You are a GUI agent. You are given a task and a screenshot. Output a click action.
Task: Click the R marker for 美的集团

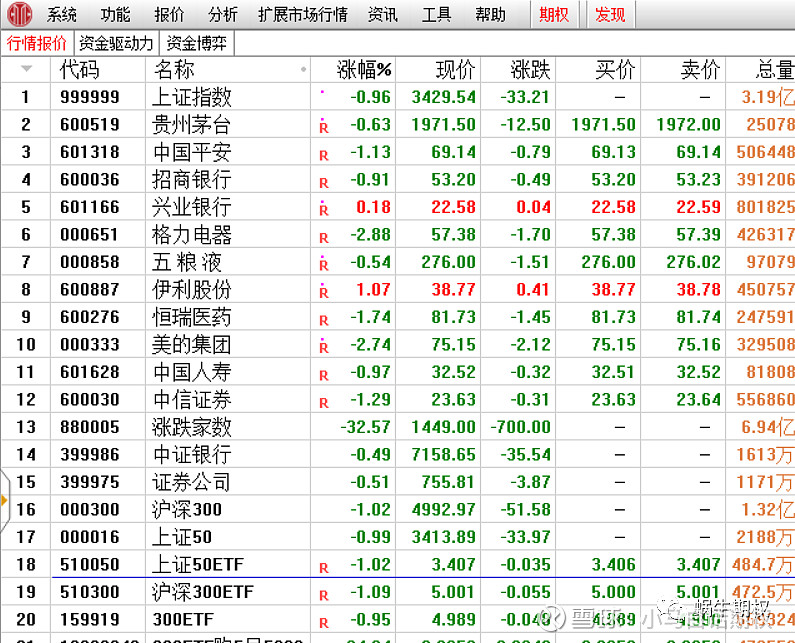coord(323,346)
